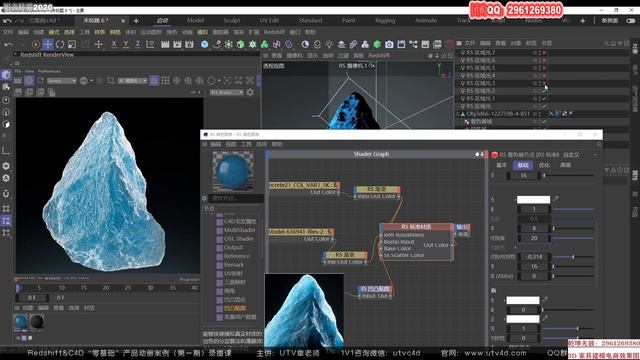This screenshot has width=640, height=360.
Task: Toggle enable checkmark for RS 区域光.6
Action: (544, 60)
